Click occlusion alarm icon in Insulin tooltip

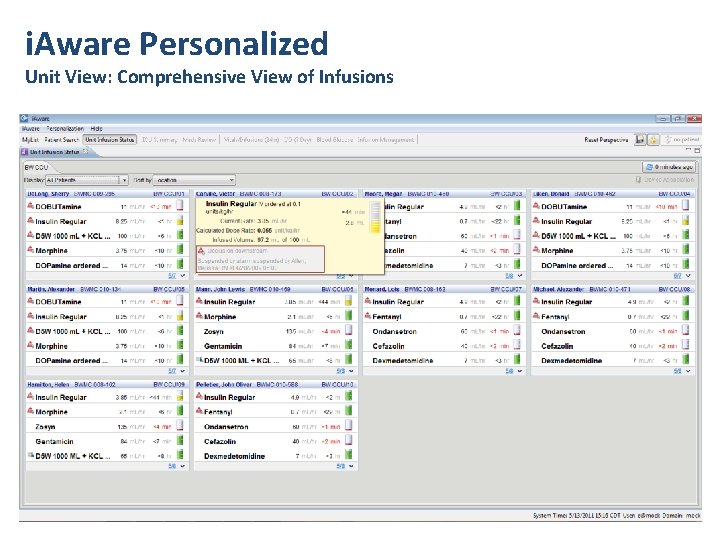(x=201, y=251)
